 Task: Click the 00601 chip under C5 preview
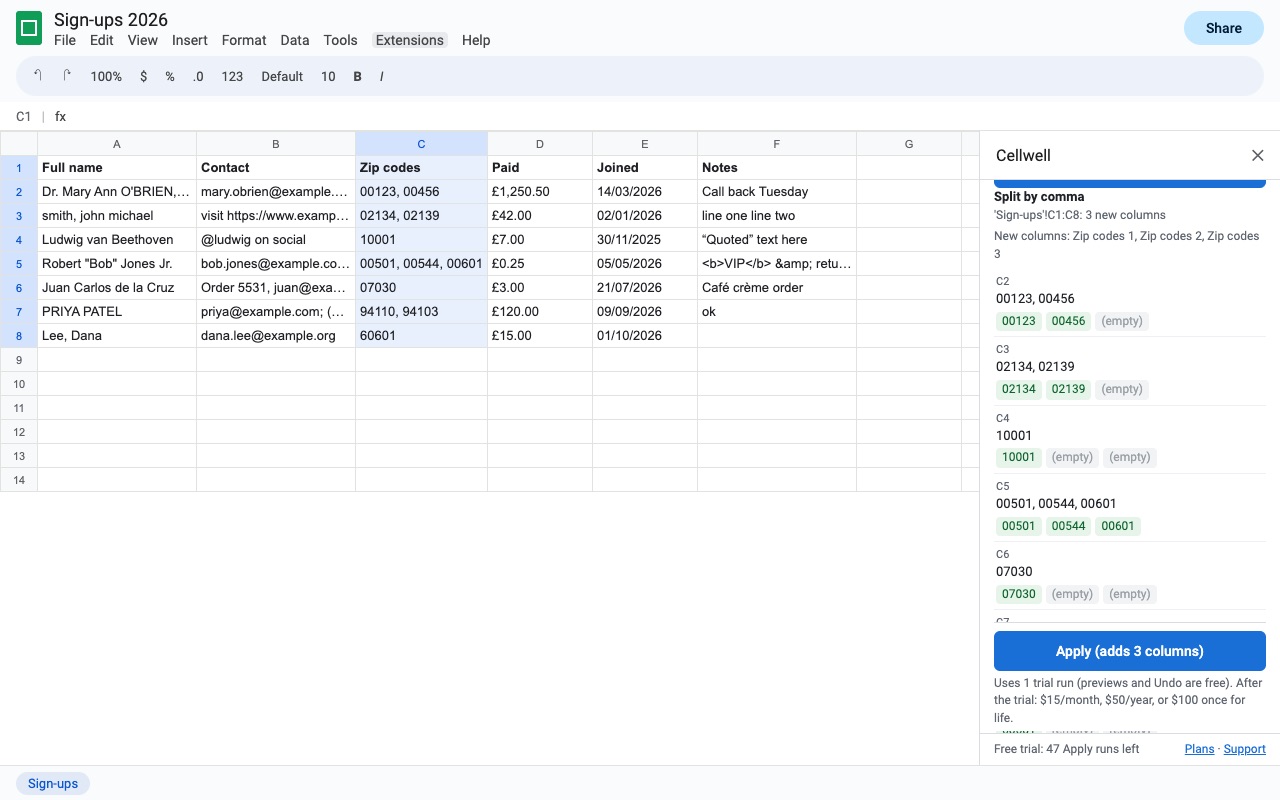(x=1118, y=526)
